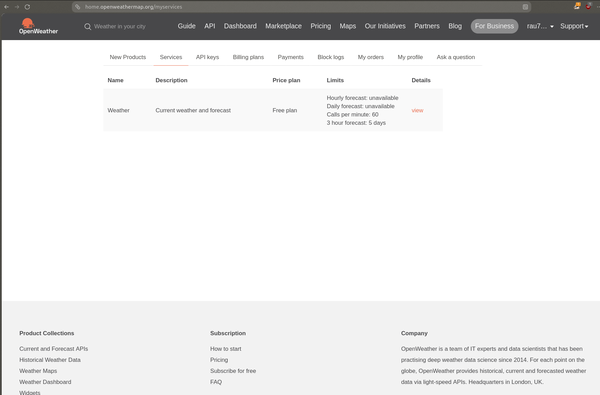Screen dimensions: 600x395
Task: Select the Services tab
Action: (x=171, y=57)
